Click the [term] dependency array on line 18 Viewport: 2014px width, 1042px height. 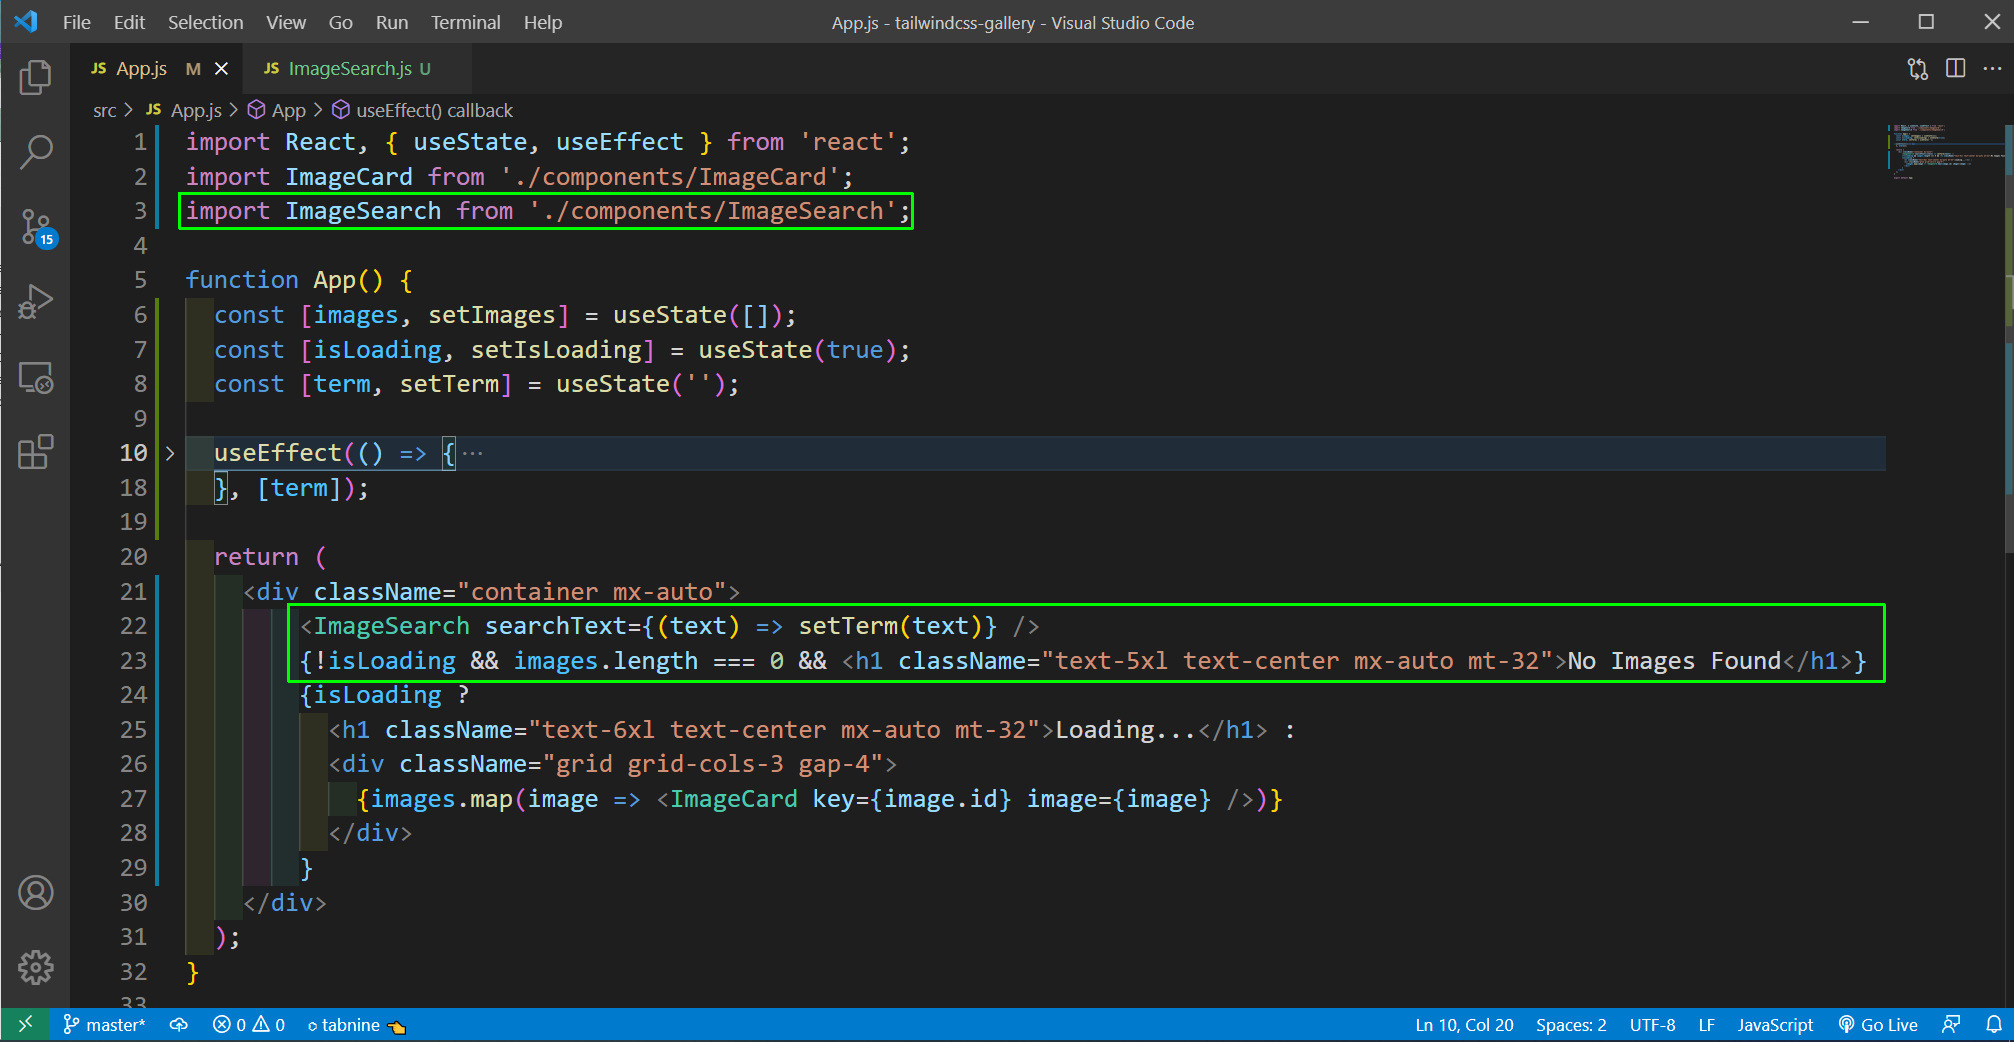click(300, 488)
